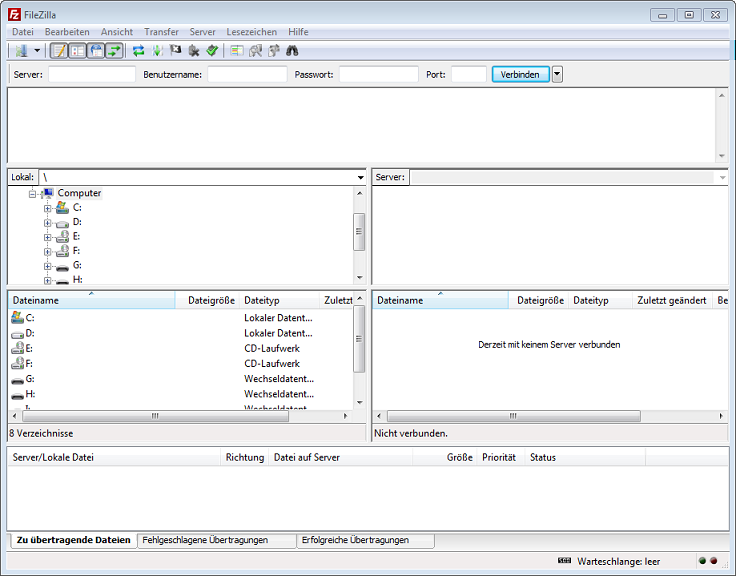
Task: Open the Lesezeichen menu
Action: [x=252, y=32]
